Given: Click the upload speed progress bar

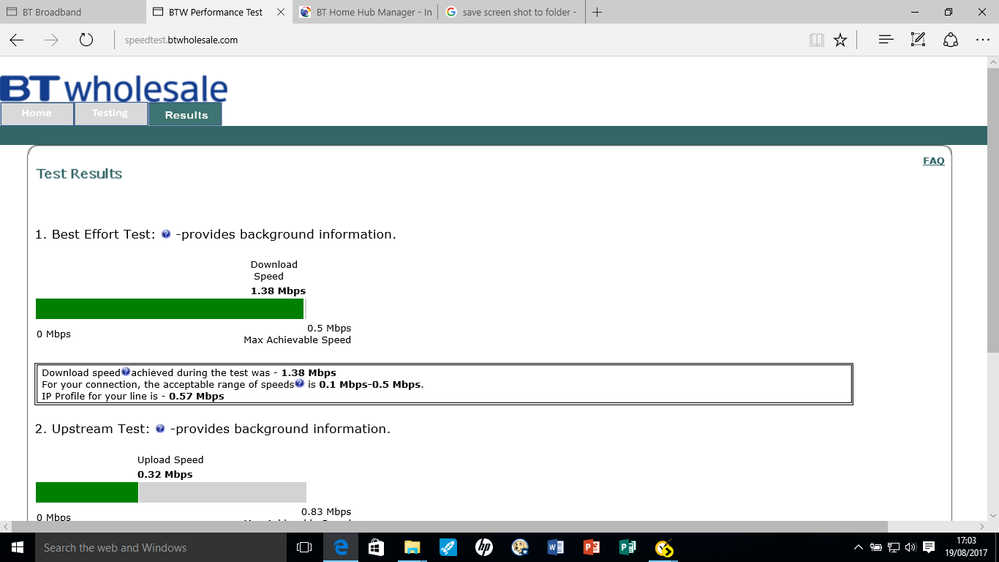Looking at the screenshot, I should (x=171, y=492).
